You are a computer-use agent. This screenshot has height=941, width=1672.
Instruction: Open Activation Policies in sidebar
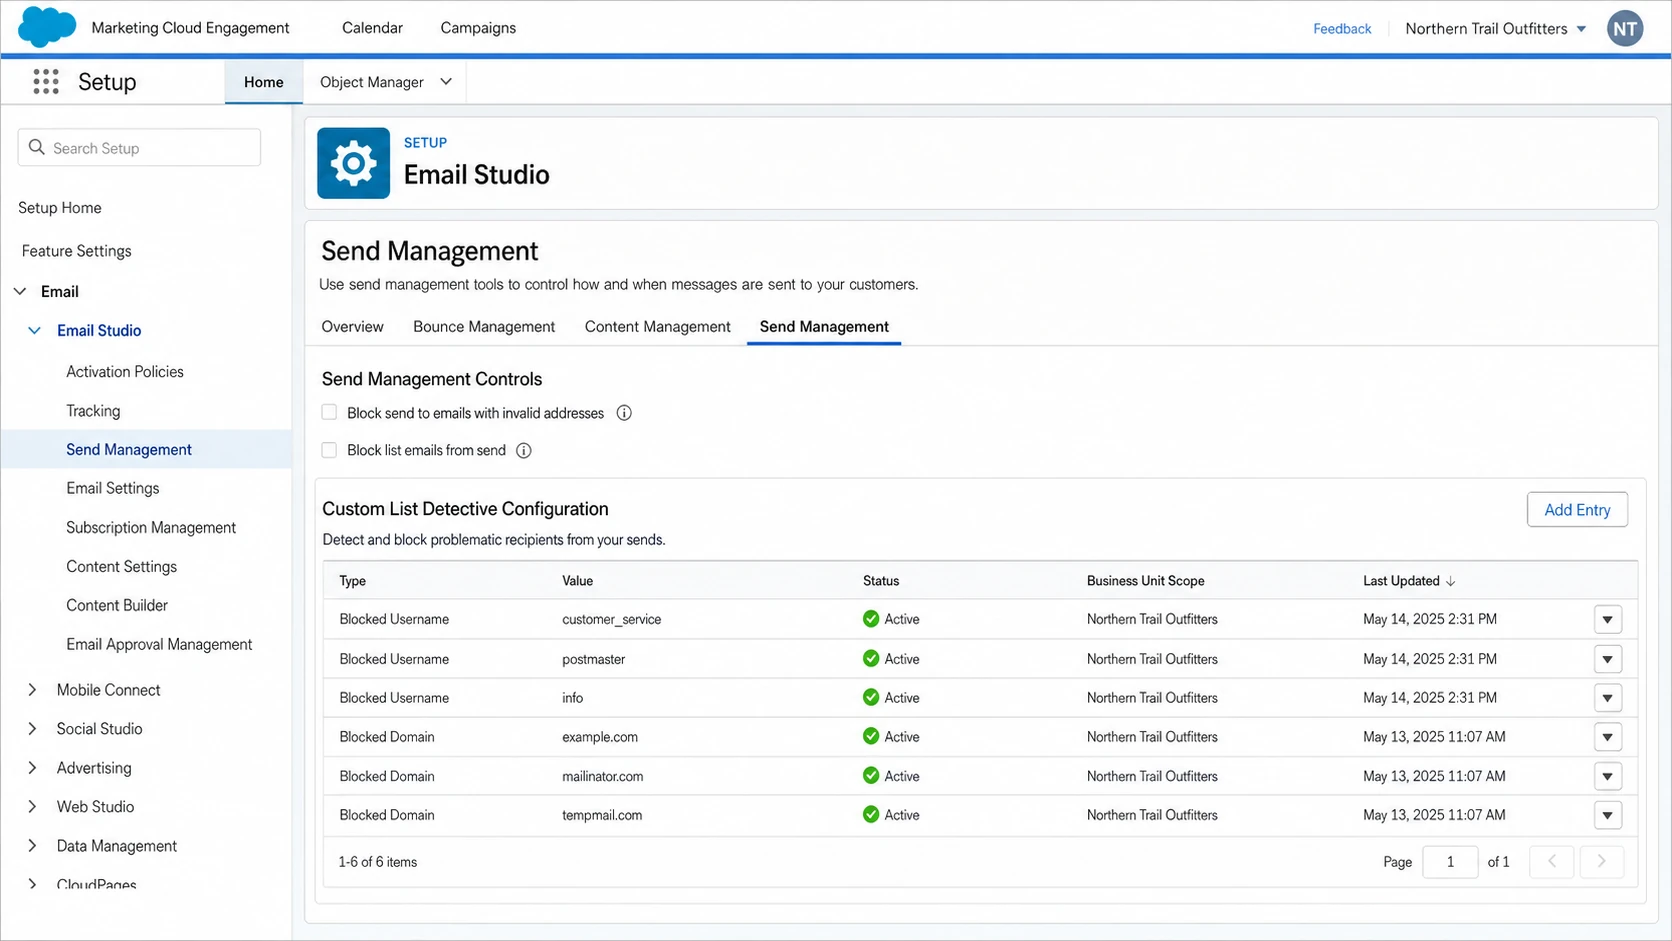click(125, 372)
